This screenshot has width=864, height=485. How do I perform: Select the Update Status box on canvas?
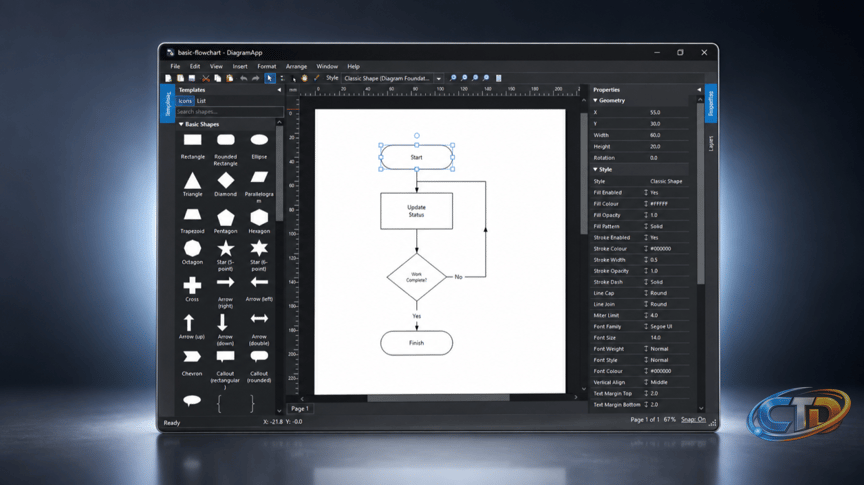tap(417, 211)
